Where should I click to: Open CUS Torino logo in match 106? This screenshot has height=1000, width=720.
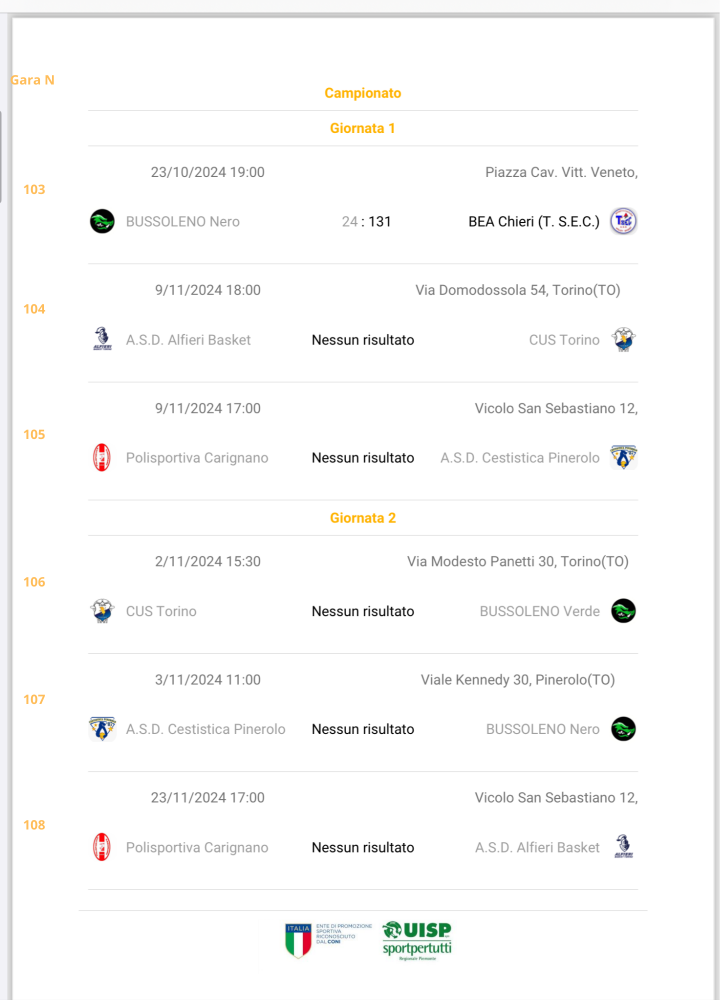click(102, 611)
